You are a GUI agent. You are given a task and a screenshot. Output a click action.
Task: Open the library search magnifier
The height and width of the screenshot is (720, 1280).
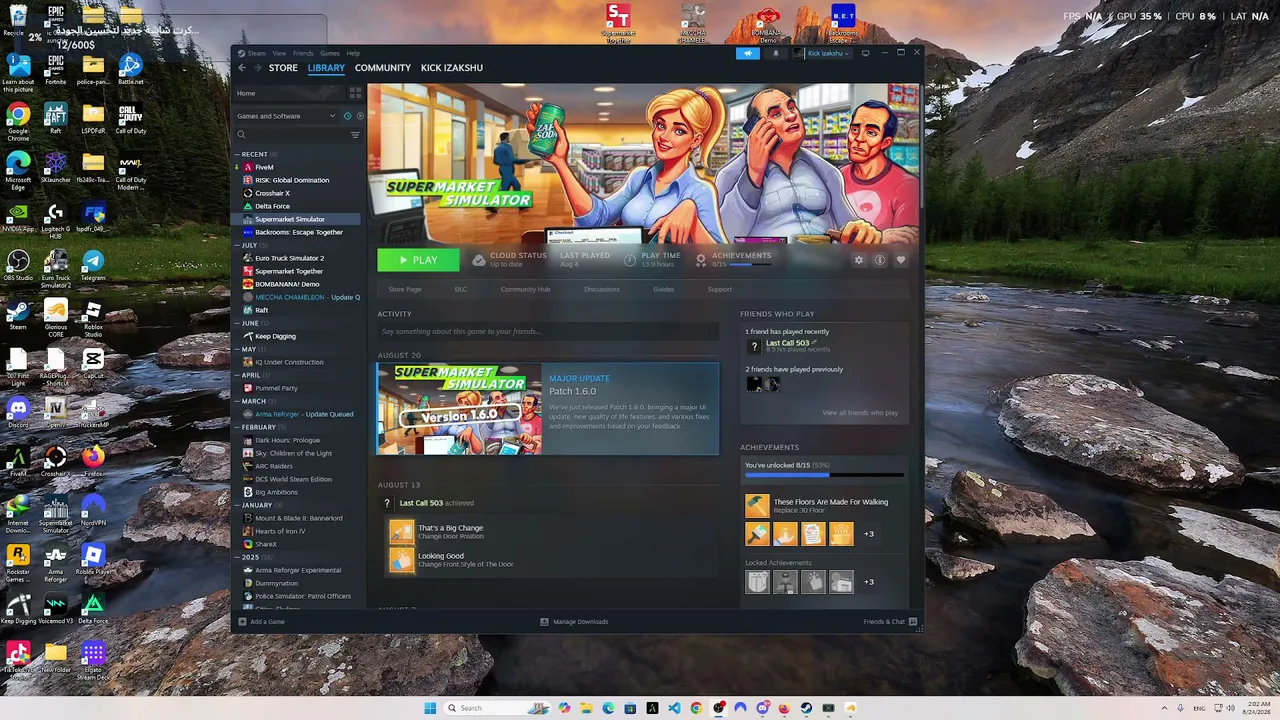pyautogui.click(x=241, y=135)
